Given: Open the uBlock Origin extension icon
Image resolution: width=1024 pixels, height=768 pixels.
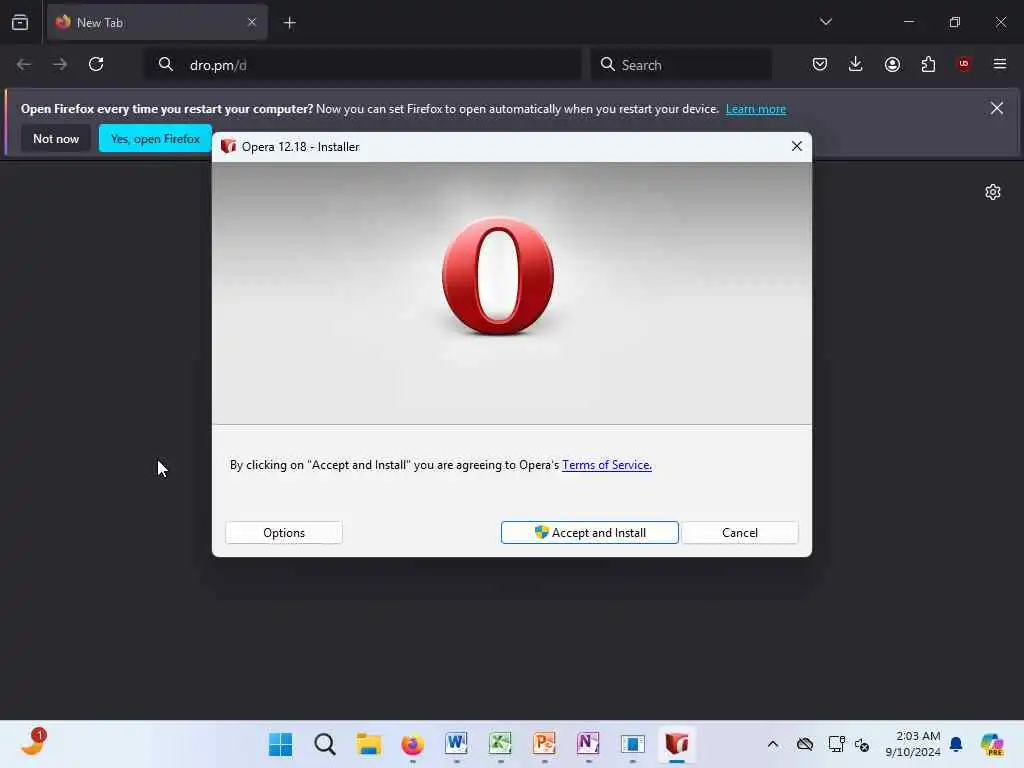Looking at the screenshot, I should pos(964,64).
